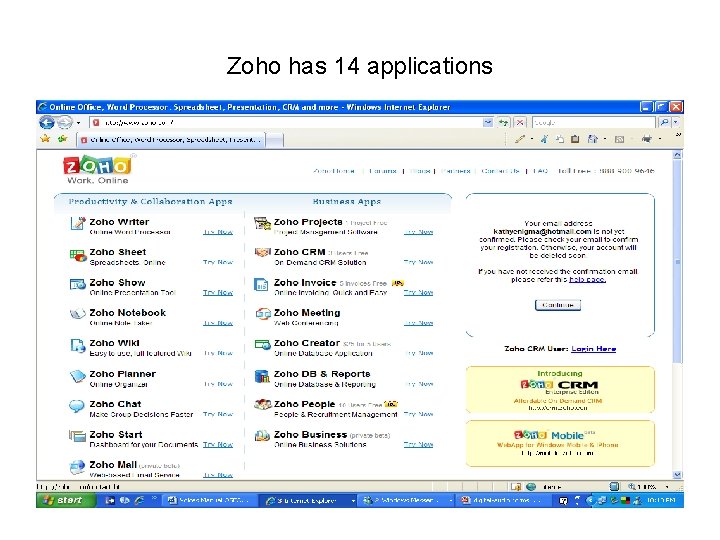Screen dimensions: 720x540
Task: Open Zoho Notebook application link
Action: click(128, 313)
